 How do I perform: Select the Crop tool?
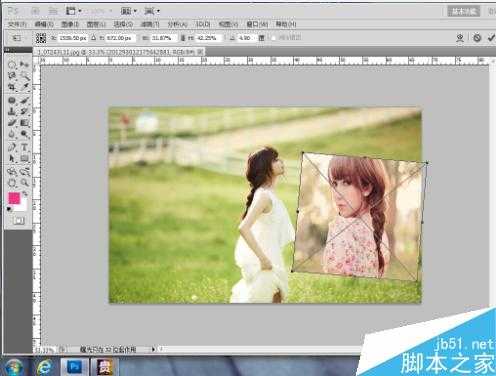[12, 87]
